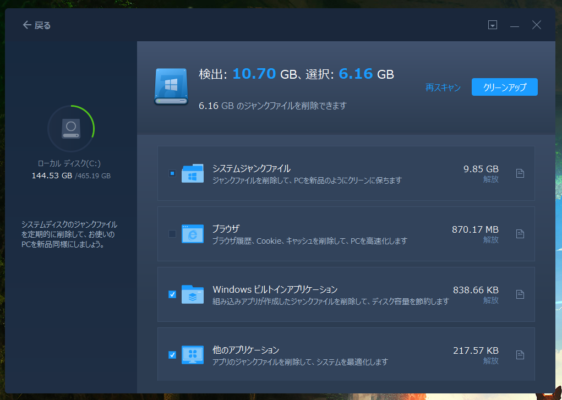Viewport: 562px width, 400px height.
Task: Open details icon for システムジャンクファイル row
Action: coord(520,173)
